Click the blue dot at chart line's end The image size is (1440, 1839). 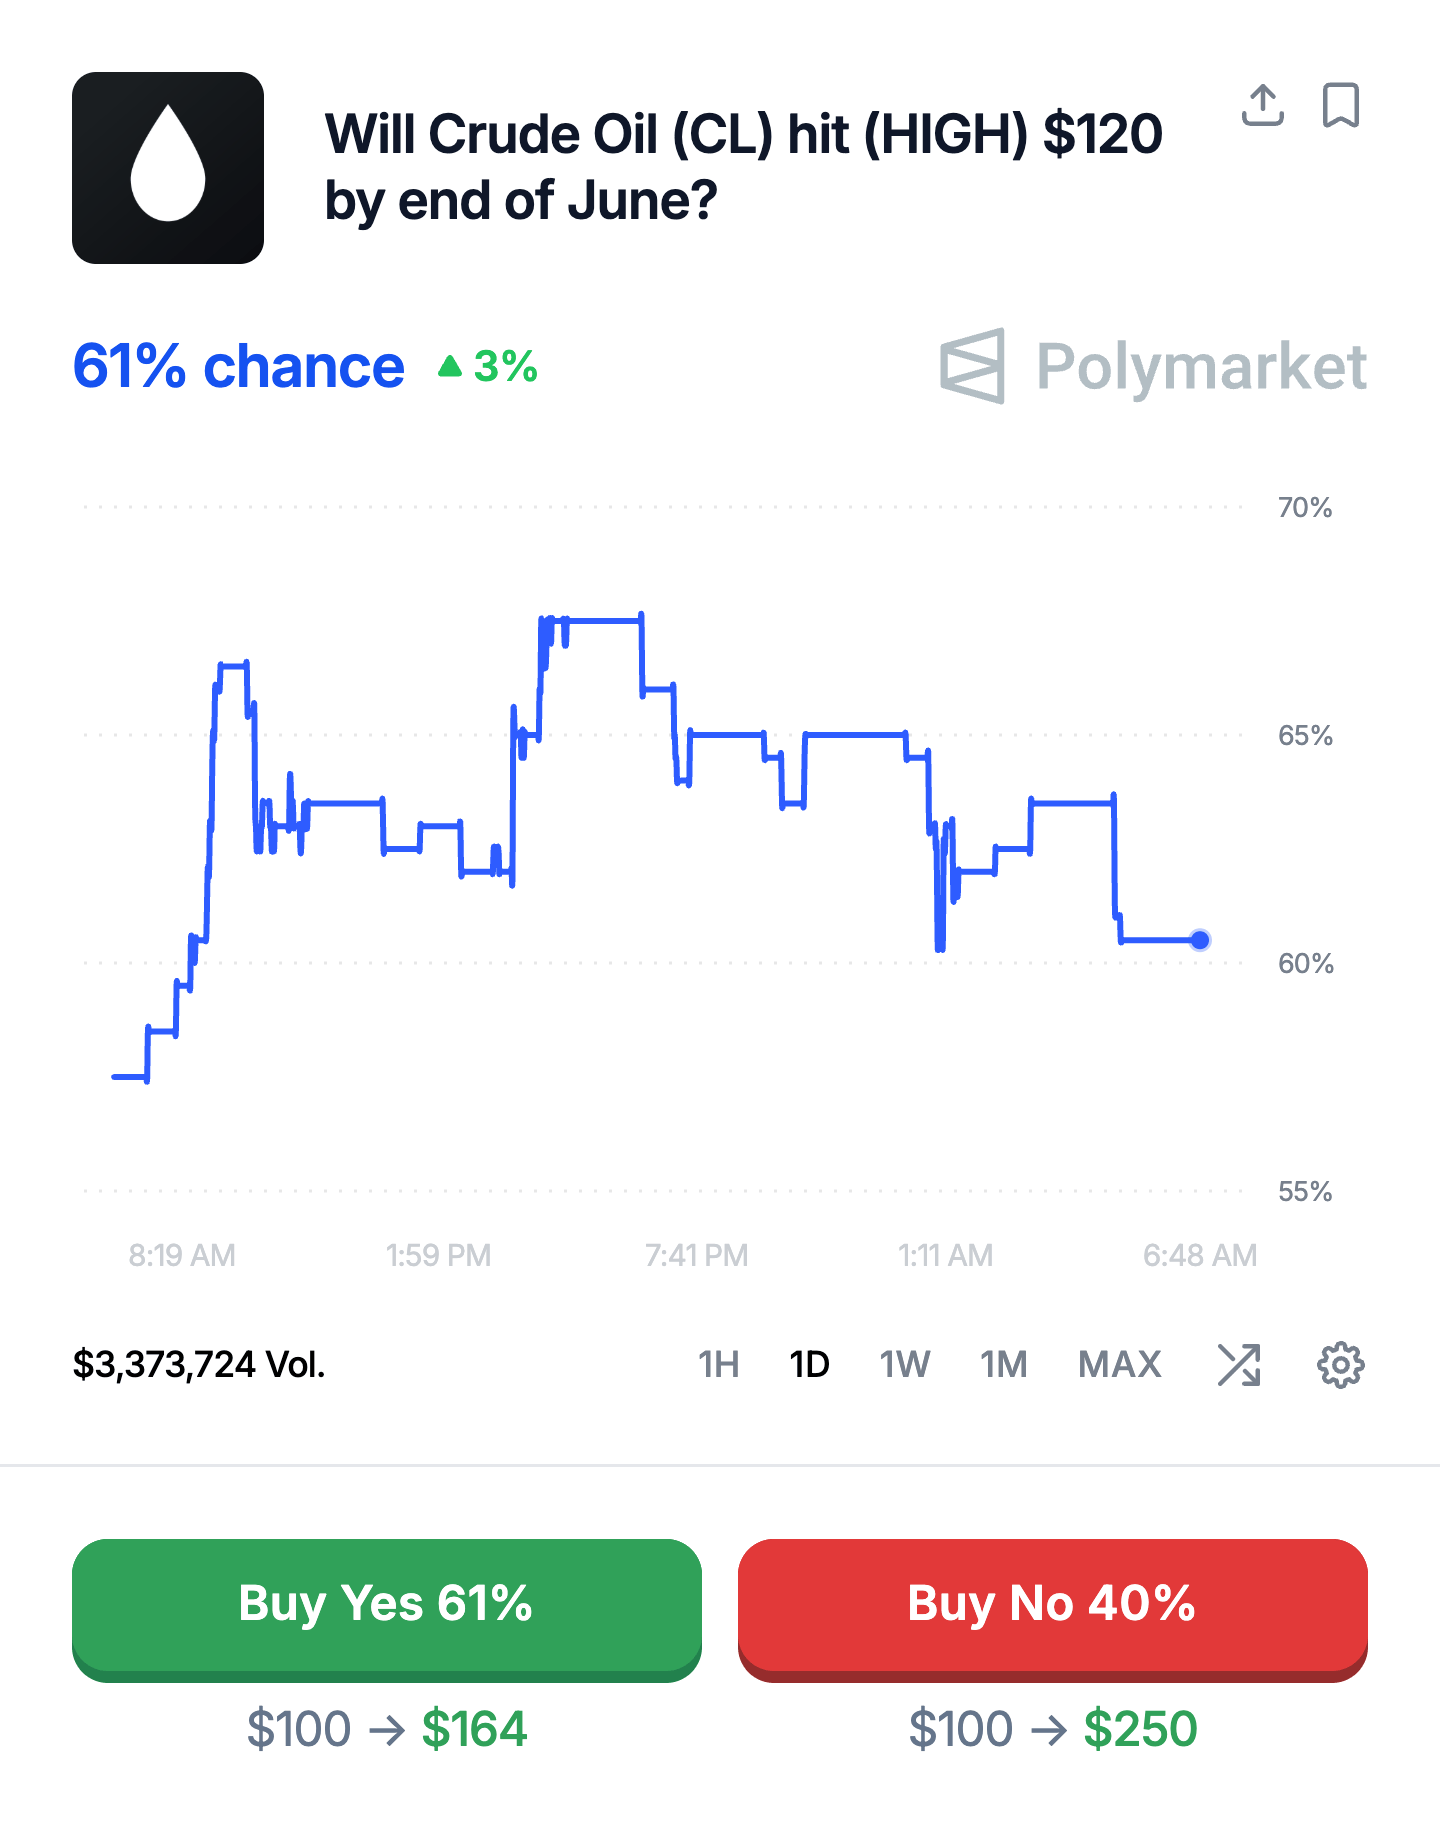[1200, 940]
